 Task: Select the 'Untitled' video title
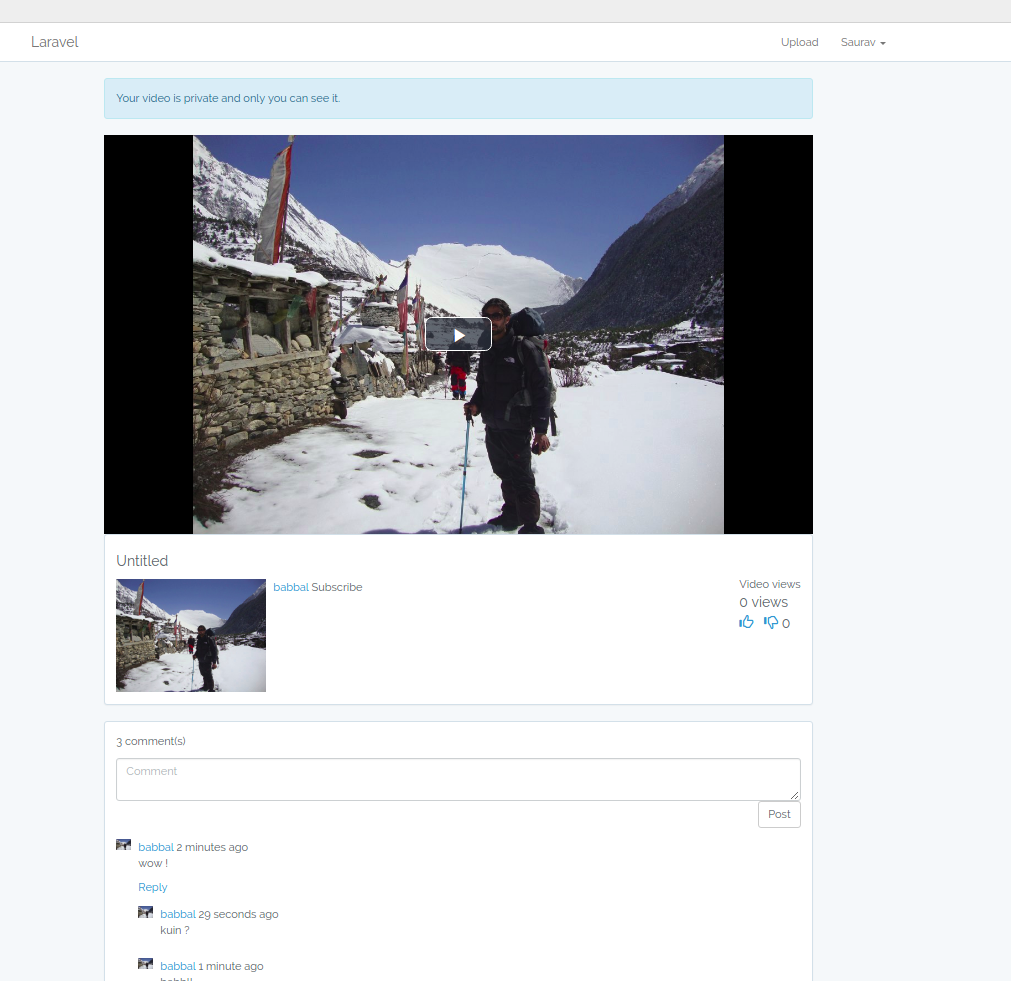pyautogui.click(x=142, y=560)
